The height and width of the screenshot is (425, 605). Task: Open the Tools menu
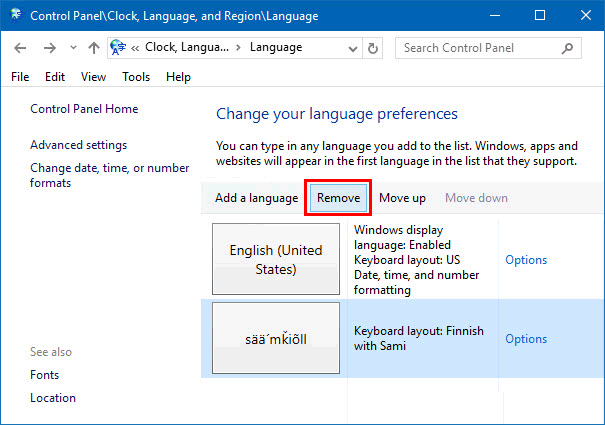coord(136,77)
